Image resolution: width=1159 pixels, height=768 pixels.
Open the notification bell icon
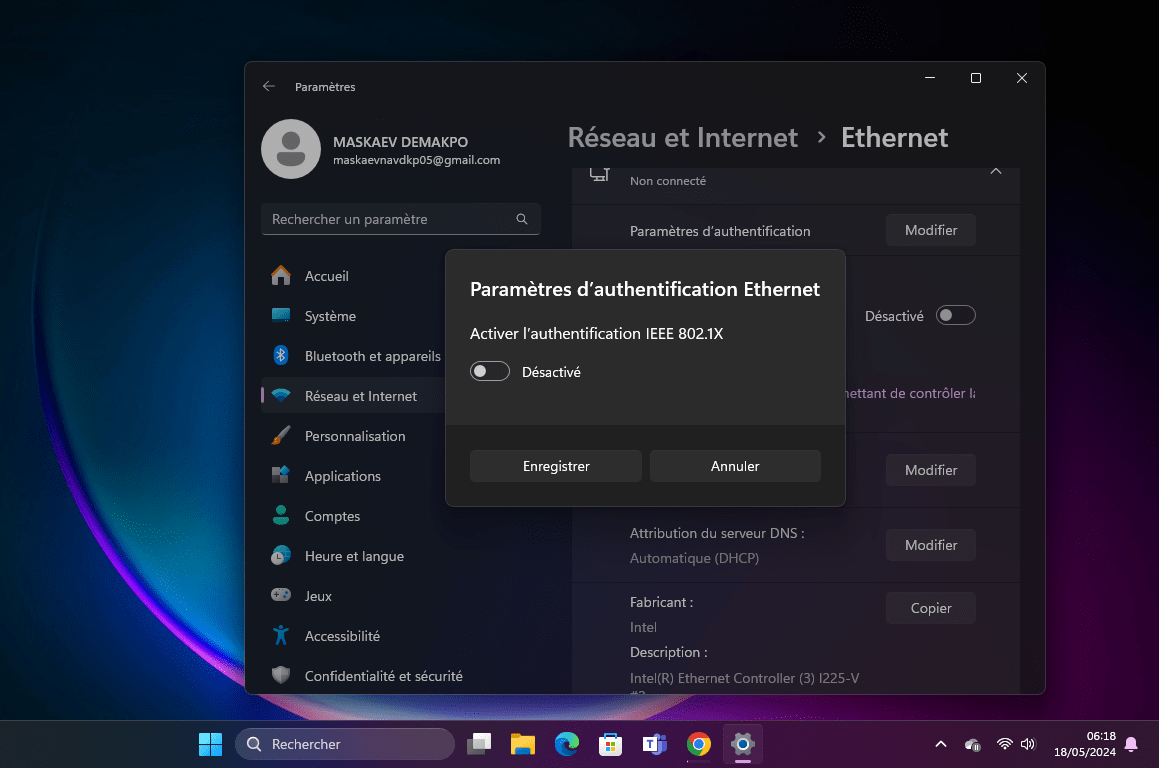[1131, 744]
